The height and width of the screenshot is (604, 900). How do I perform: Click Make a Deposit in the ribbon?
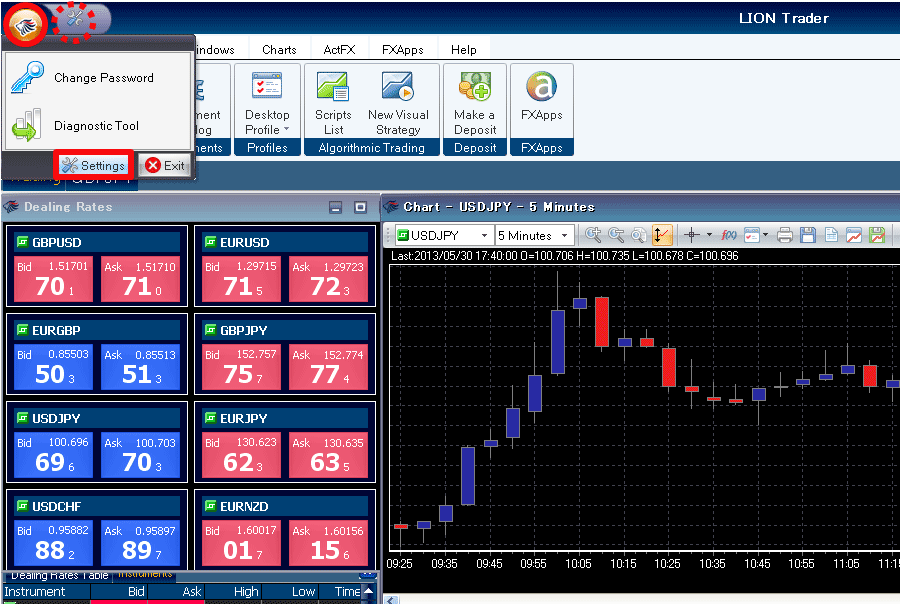point(475,104)
